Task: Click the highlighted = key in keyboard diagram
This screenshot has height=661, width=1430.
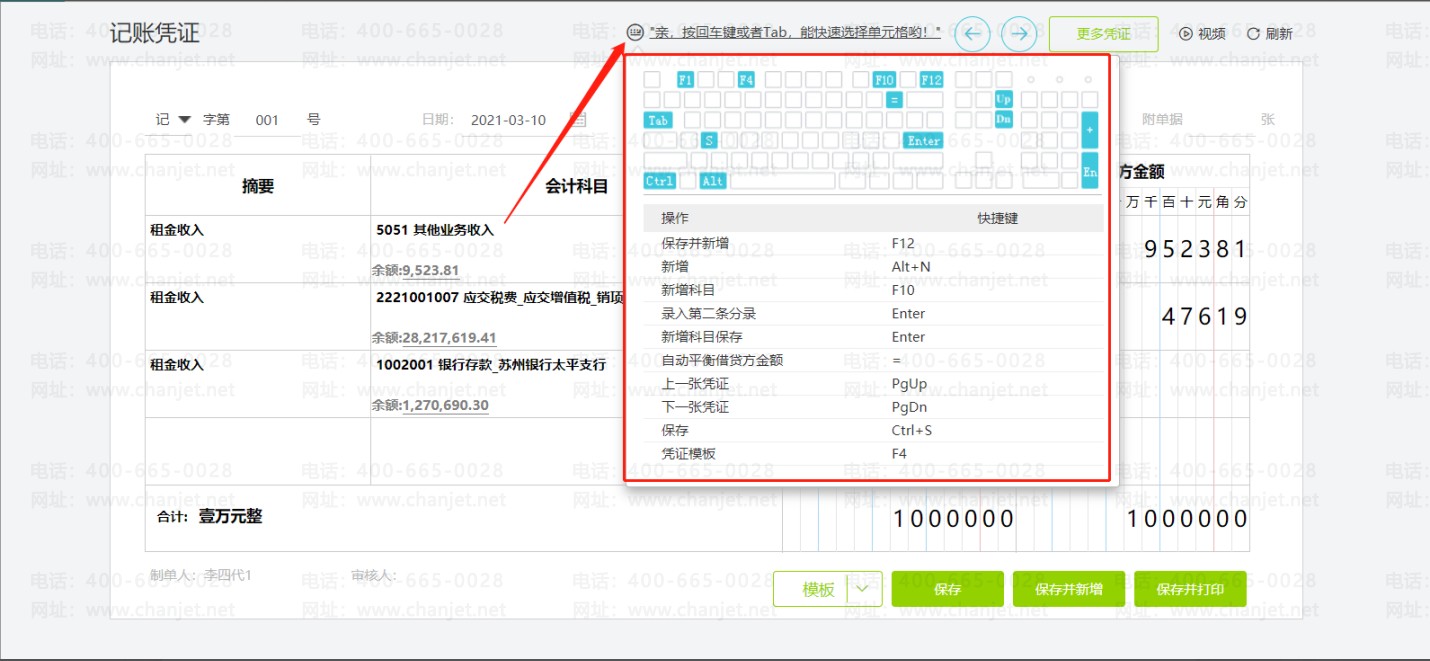Action: tap(894, 100)
